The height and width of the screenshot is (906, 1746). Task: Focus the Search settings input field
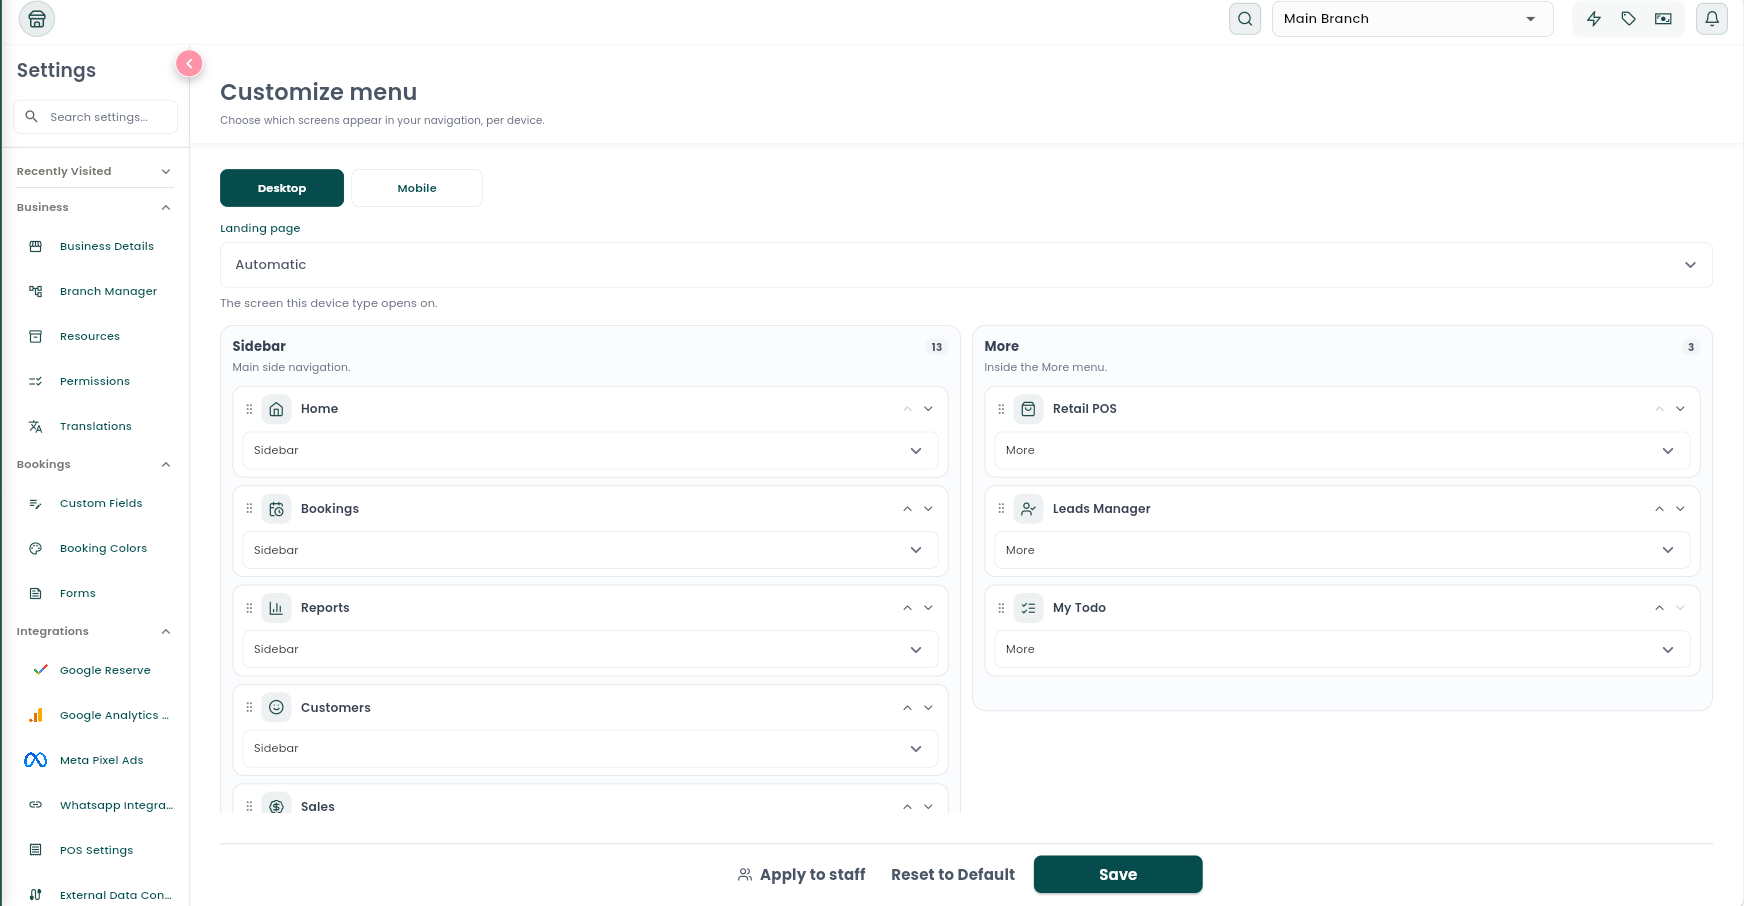point(96,117)
